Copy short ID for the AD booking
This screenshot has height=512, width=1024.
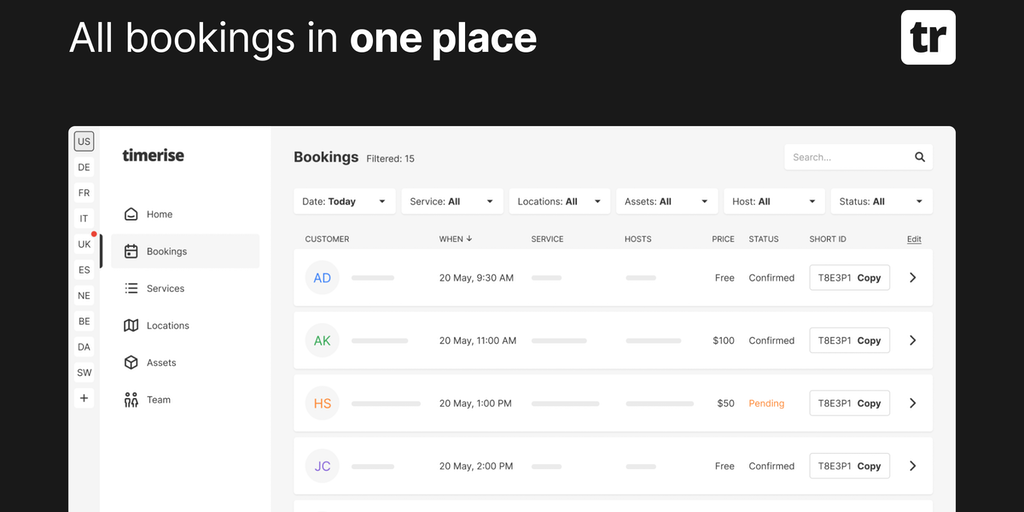tap(868, 278)
